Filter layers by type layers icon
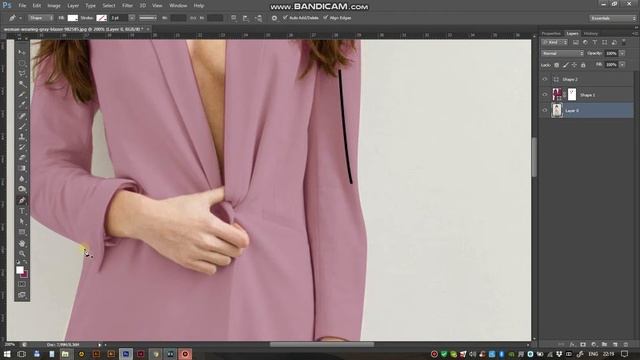Screen dimensions: 640x360 (x=595, y=42)
